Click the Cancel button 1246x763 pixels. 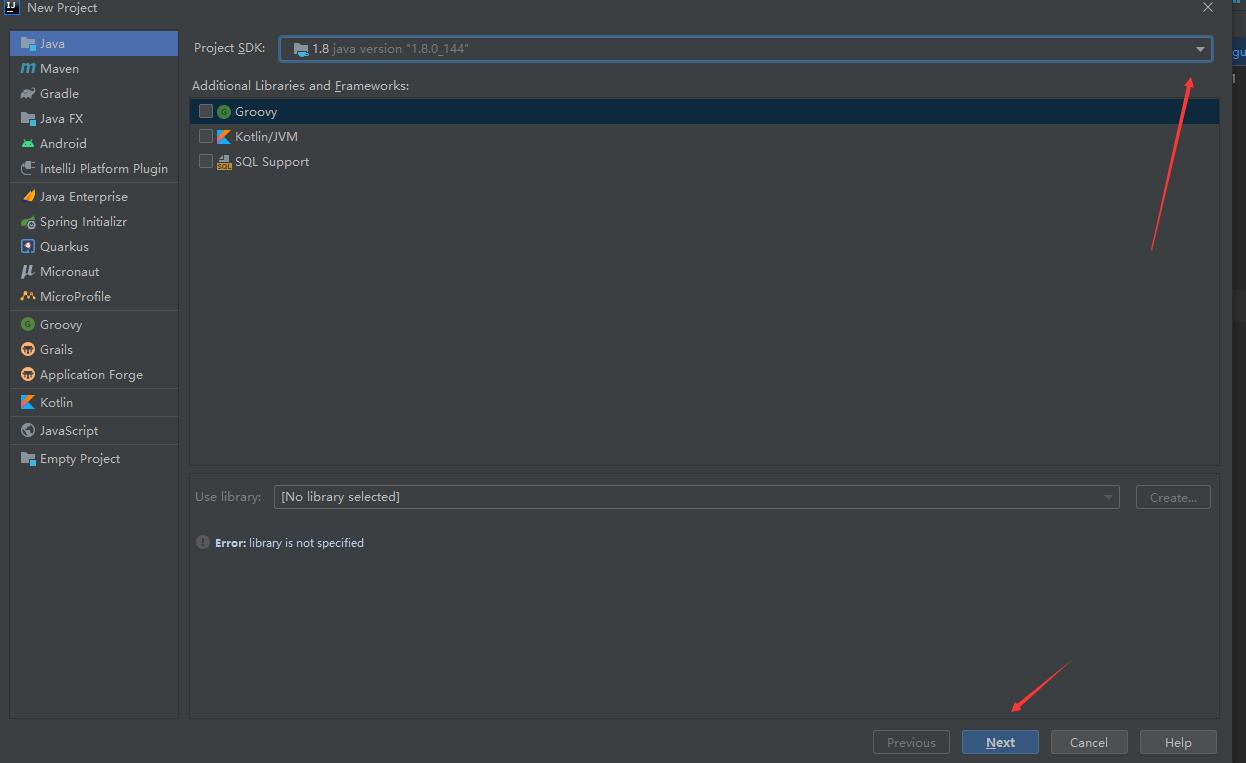(x=1089, y=742)
